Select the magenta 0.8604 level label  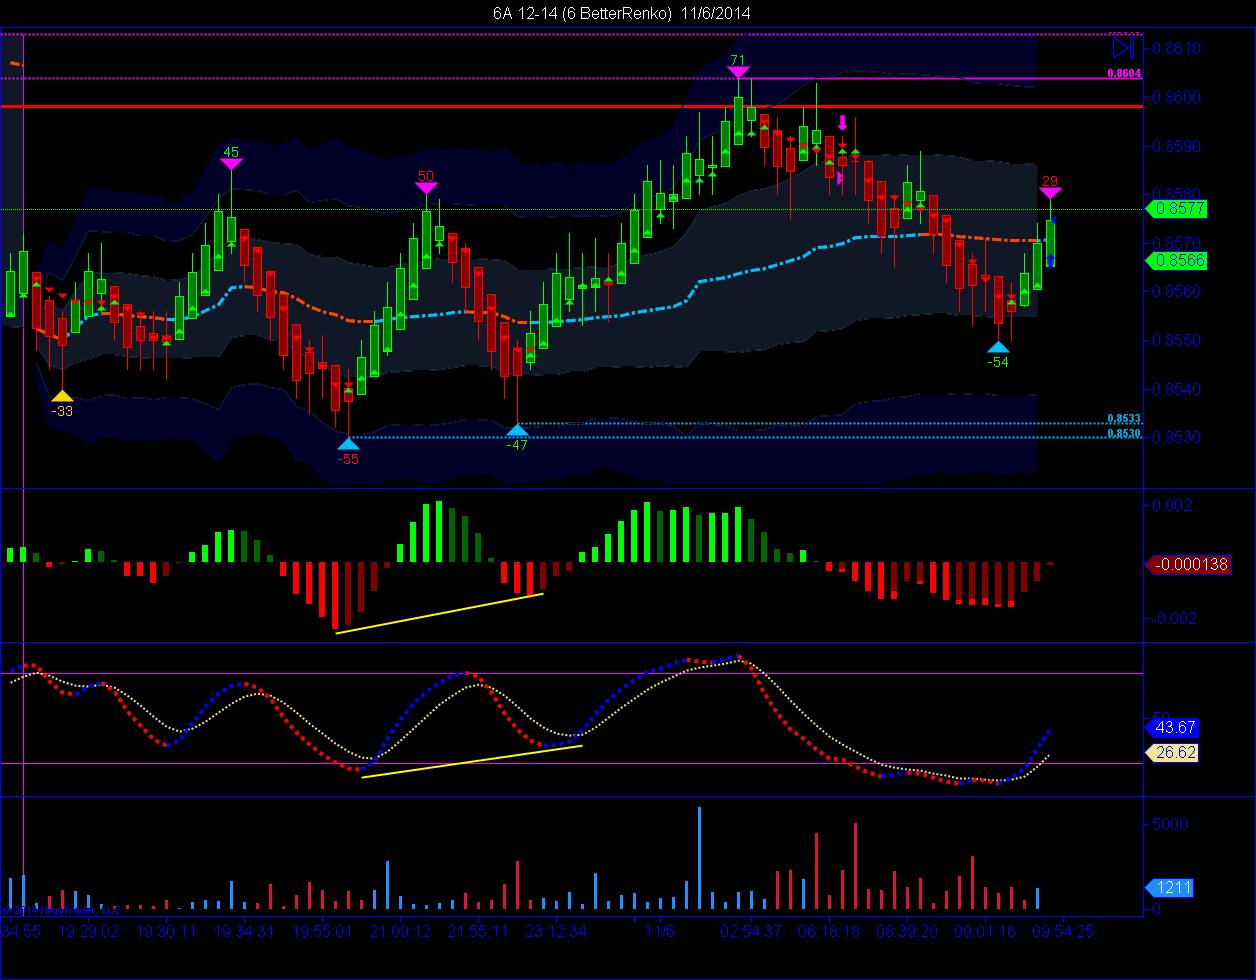click(x=1124, y=74)
